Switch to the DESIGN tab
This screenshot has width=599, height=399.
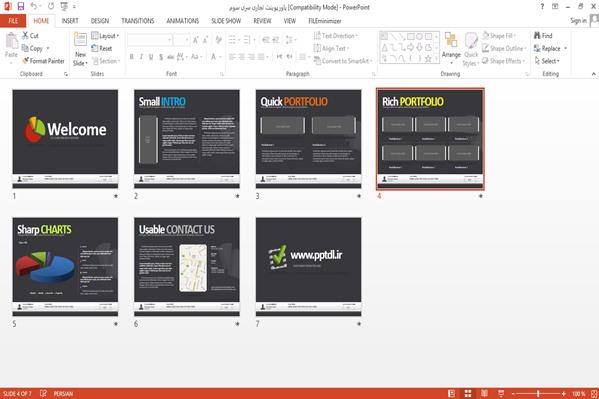pyautogui.click(x=100, y=21)
